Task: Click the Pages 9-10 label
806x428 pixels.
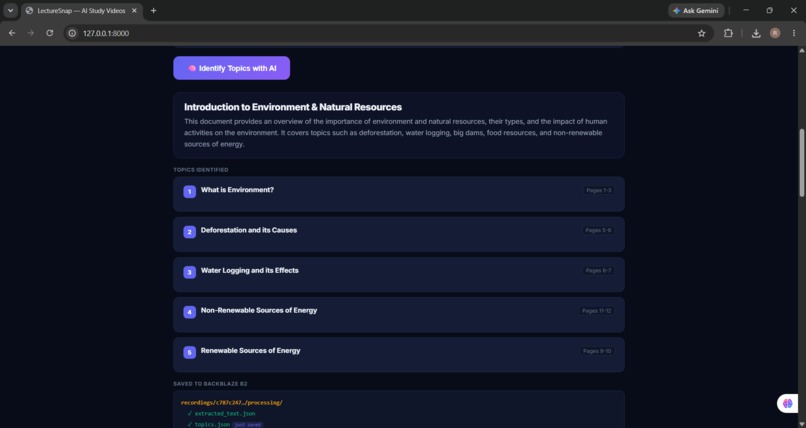Action: tap(597, 350)
